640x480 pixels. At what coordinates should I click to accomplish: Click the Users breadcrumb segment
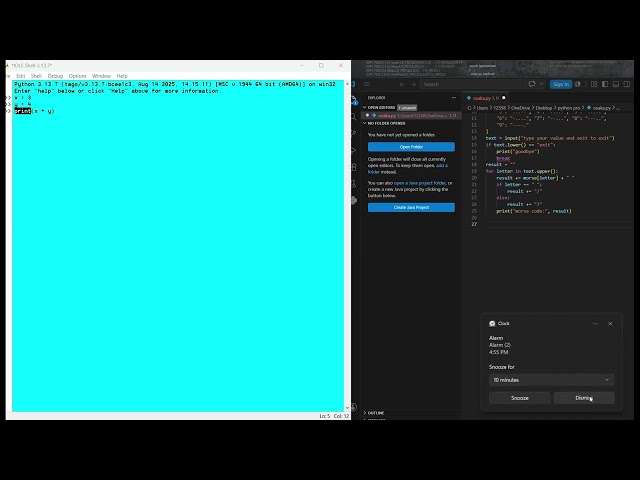[482, 108]
